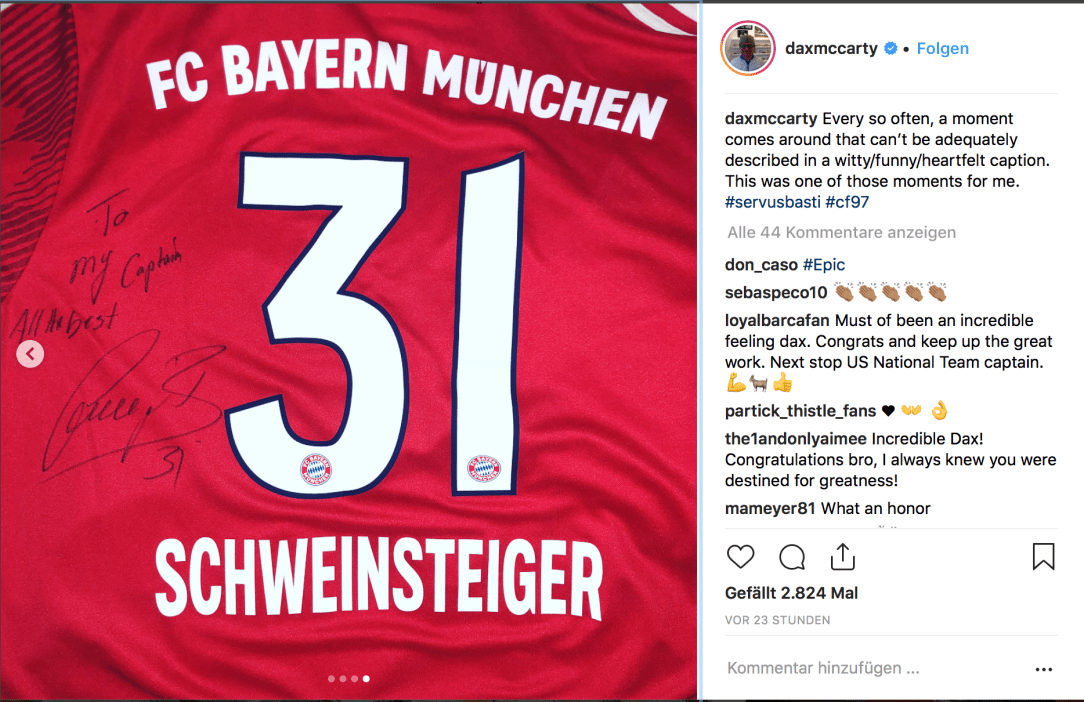
Task: Open loyalbarcafan commenter profile
Action: coord(777,320)
